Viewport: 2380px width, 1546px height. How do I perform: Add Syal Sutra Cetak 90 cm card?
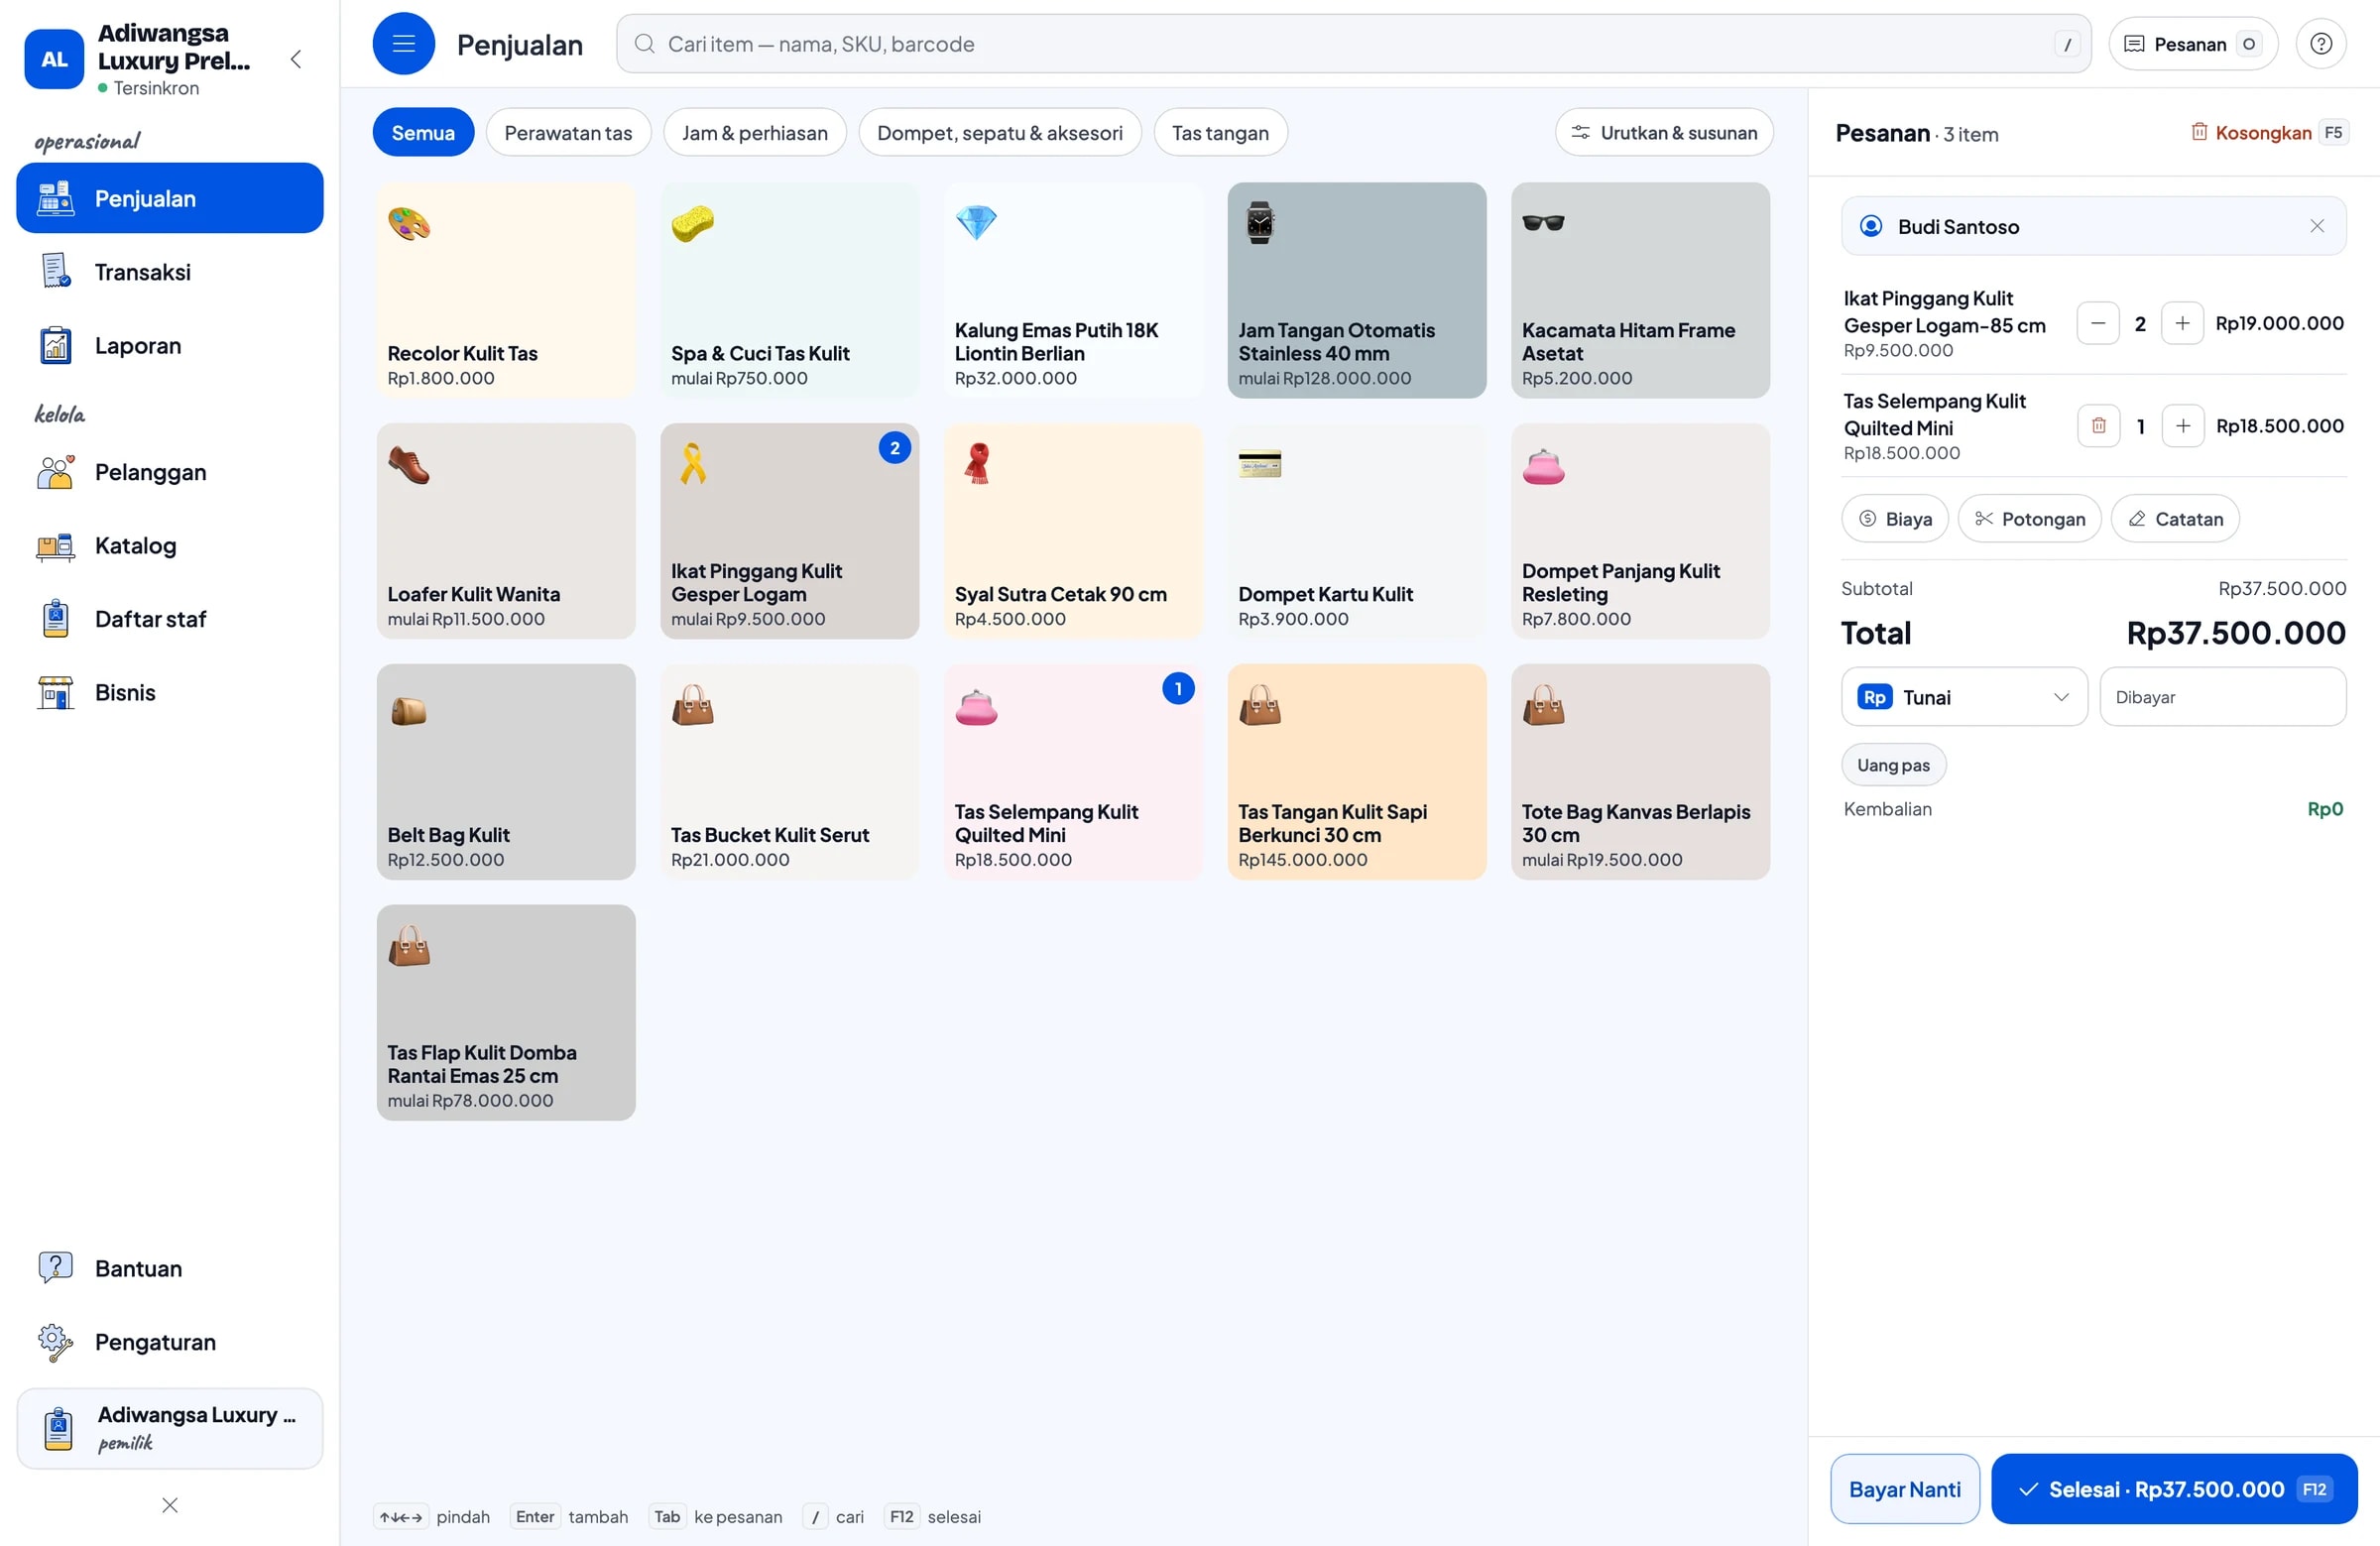point(1073,531)
